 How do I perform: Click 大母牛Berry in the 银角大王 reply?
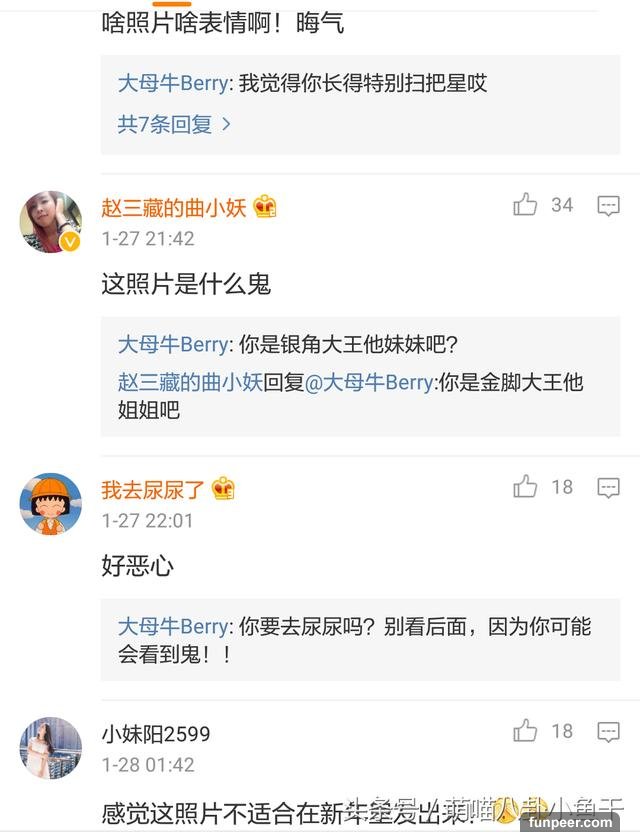(x=174, y=344)
